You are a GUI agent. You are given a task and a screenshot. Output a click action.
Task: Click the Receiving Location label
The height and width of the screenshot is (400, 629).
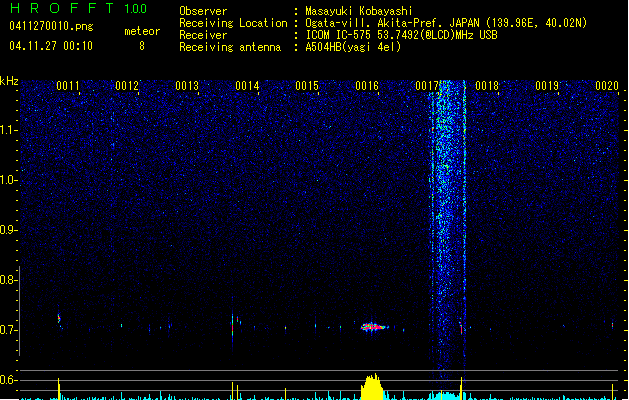coord(233,23)
